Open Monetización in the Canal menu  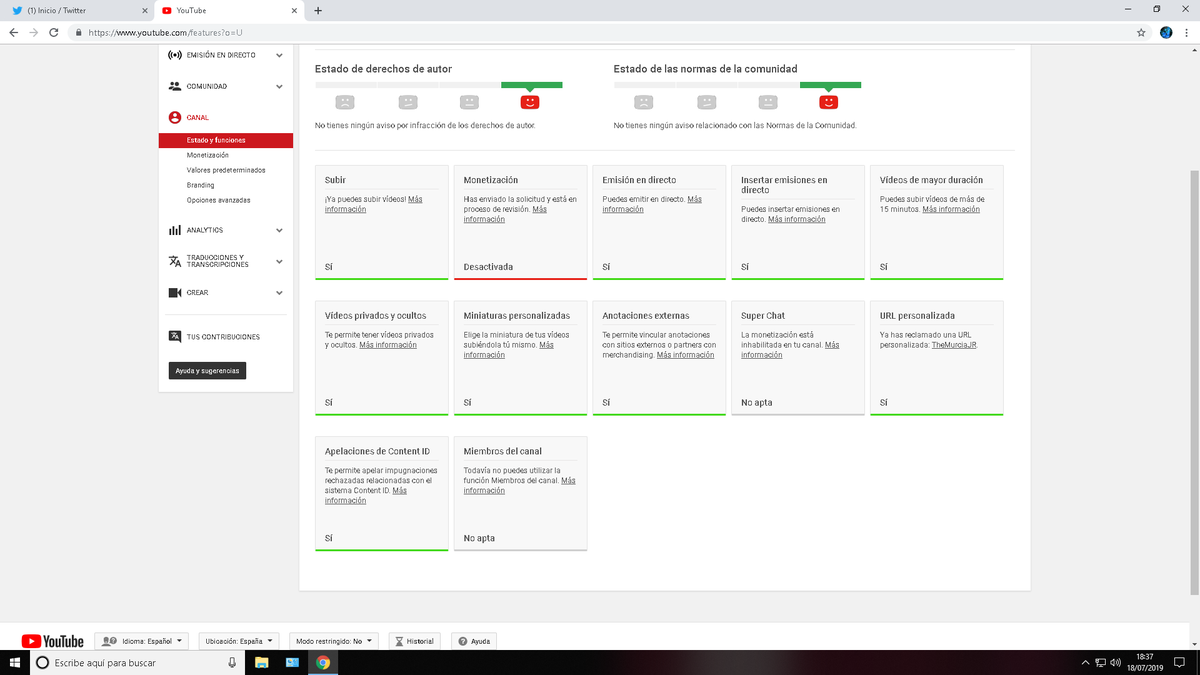point(207,155)
